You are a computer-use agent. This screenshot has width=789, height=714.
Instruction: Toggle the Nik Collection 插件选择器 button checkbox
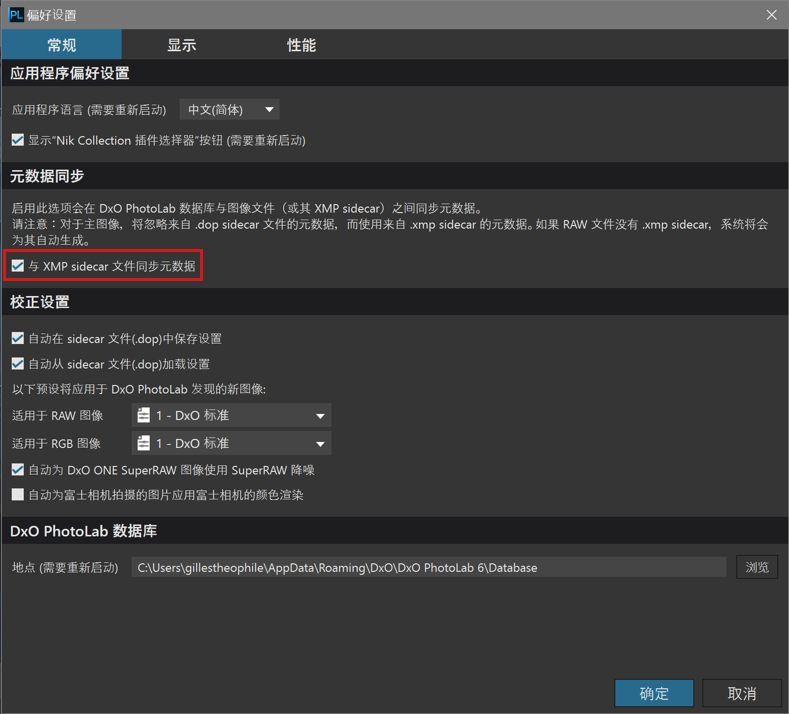click(18, 140)
